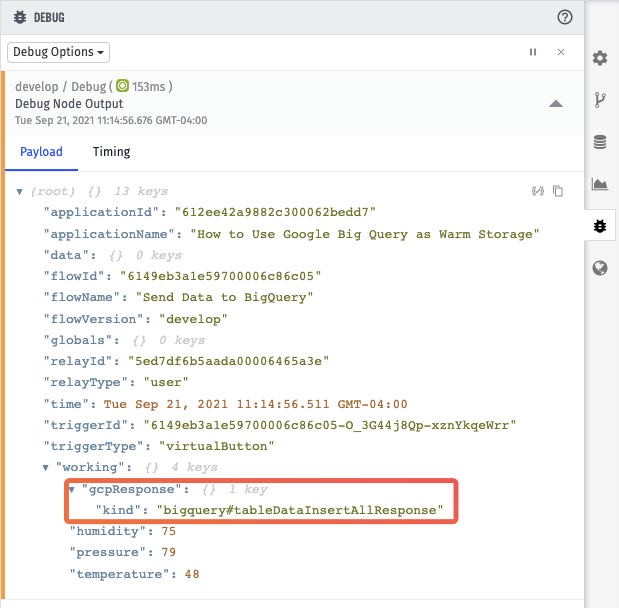
Task: Select the "time" value timestamp in payload
Action: 255,404
